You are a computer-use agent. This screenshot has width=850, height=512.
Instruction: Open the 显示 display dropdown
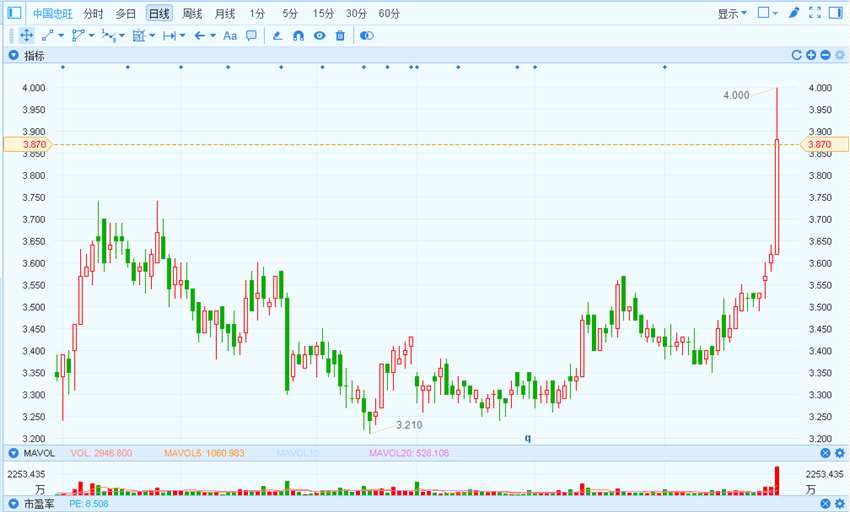click(x=732, y=13)
